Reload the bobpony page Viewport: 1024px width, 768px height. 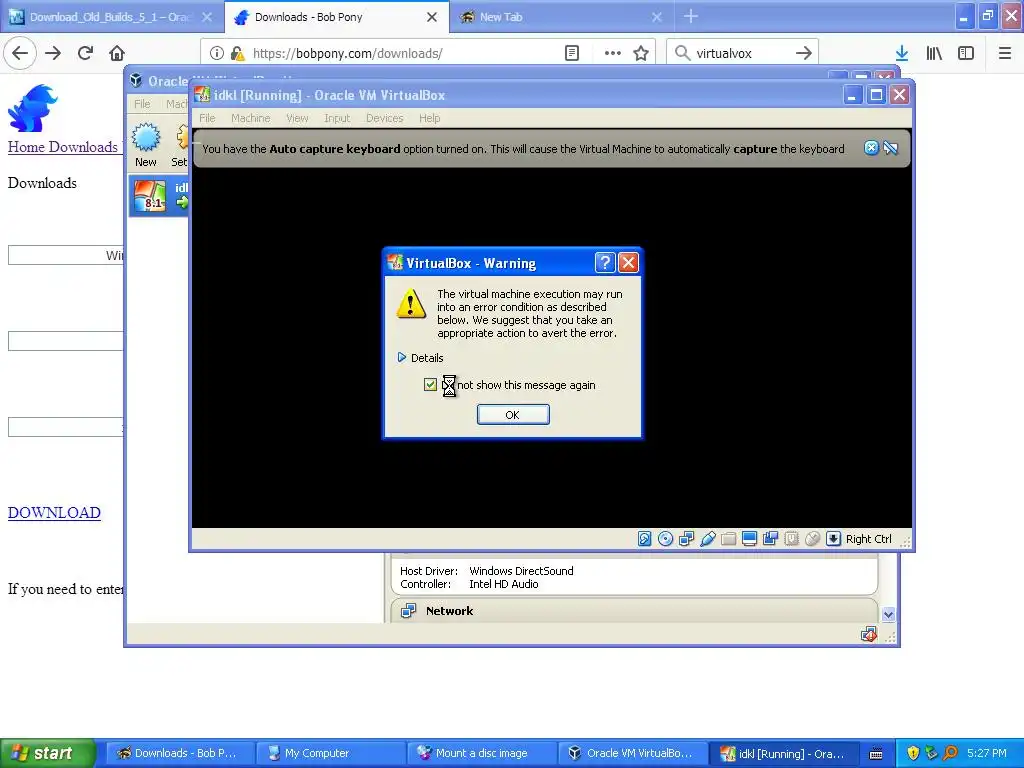85,53
